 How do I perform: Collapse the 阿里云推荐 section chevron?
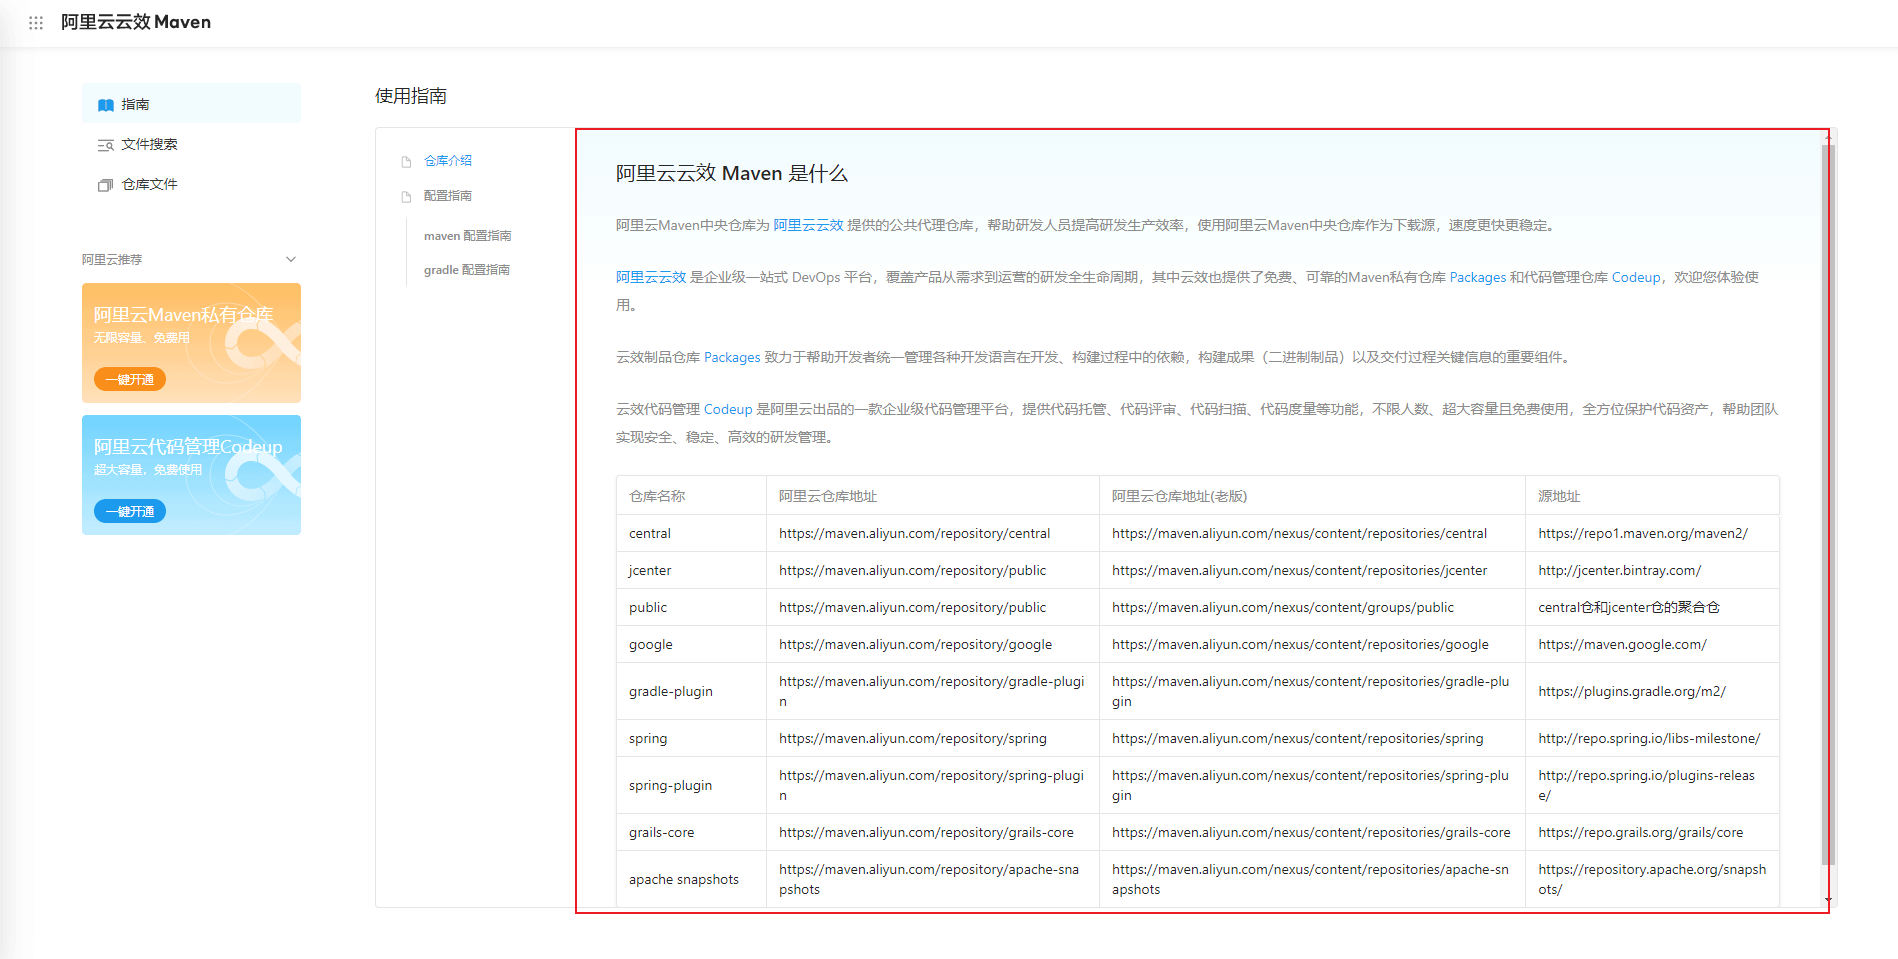[x=291, y=259]
